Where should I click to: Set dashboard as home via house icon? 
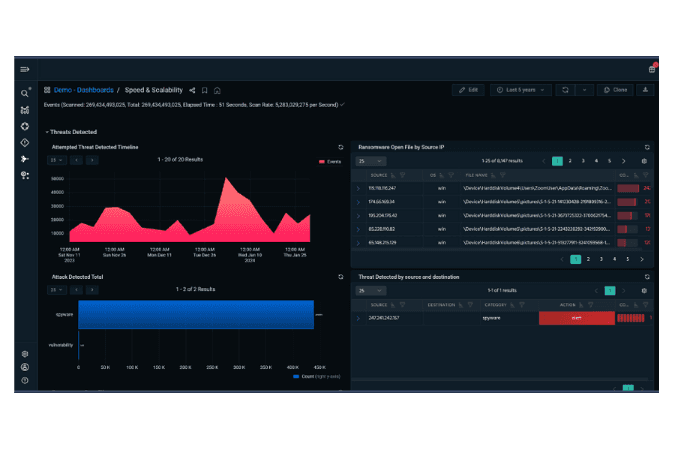[217, 90]
